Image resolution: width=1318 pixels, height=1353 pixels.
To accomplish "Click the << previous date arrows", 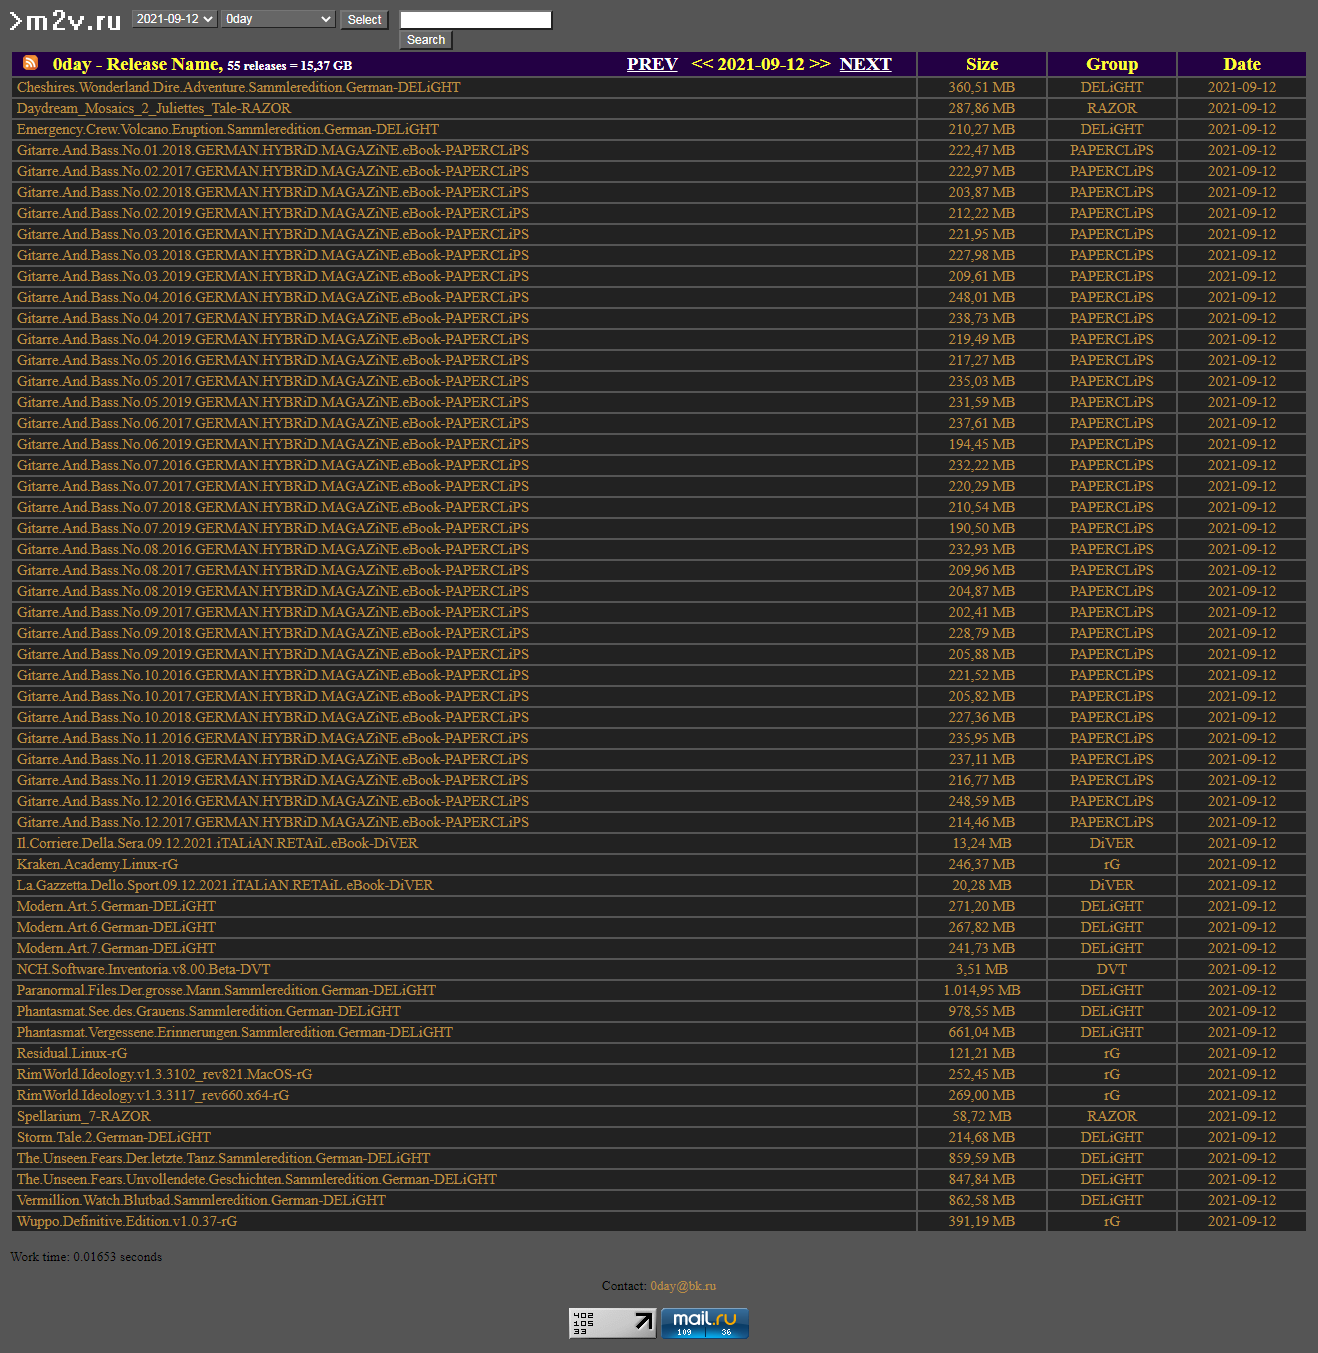I will coord(702,64).
